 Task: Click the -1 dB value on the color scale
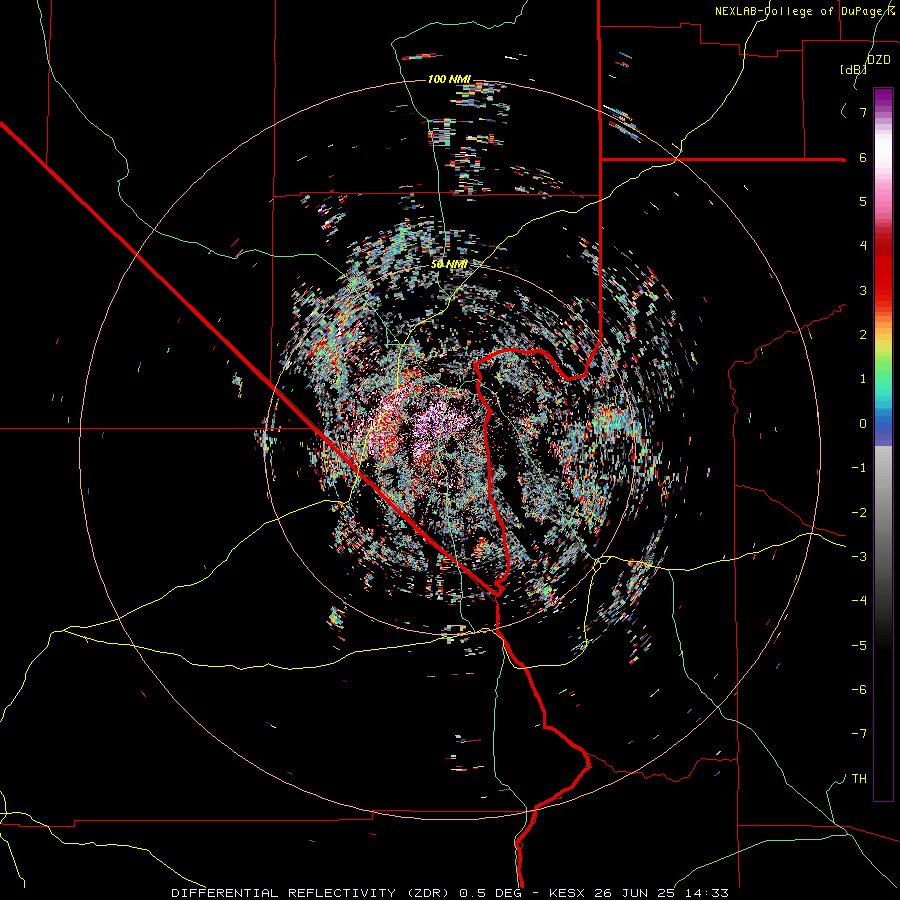tap(859, 468)
